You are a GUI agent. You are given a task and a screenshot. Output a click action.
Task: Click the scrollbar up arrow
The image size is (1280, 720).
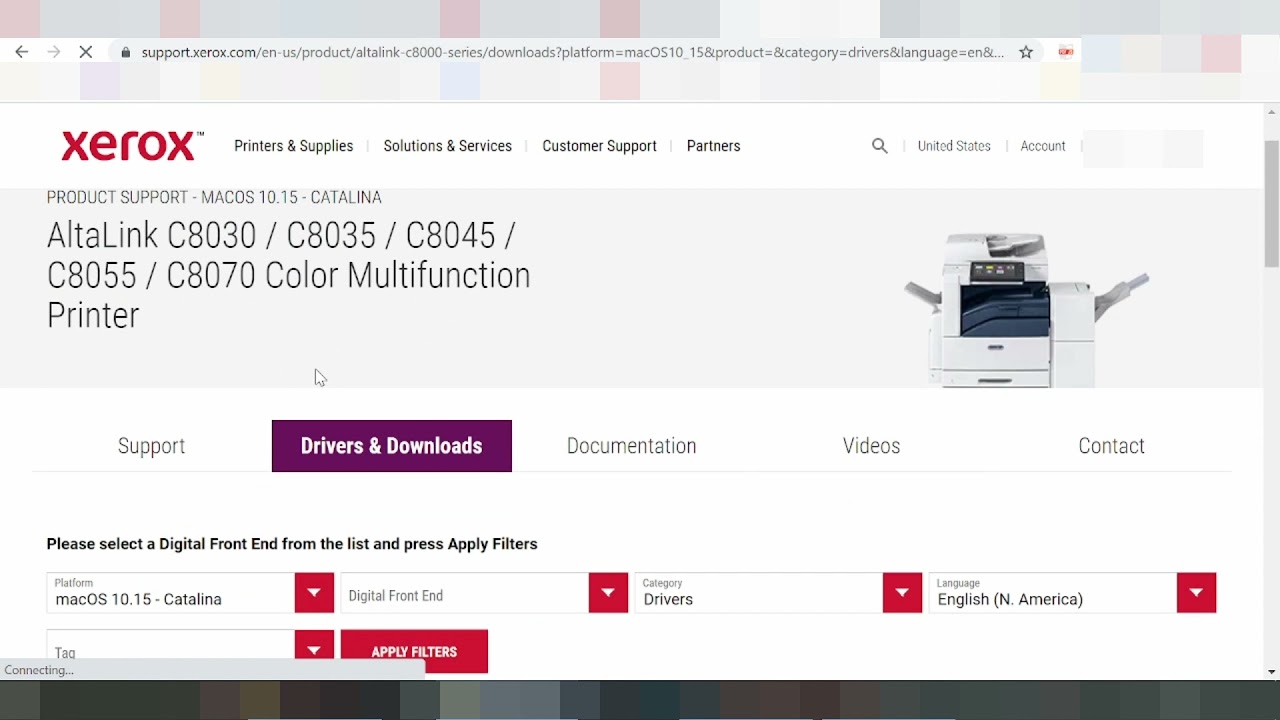1272,110
